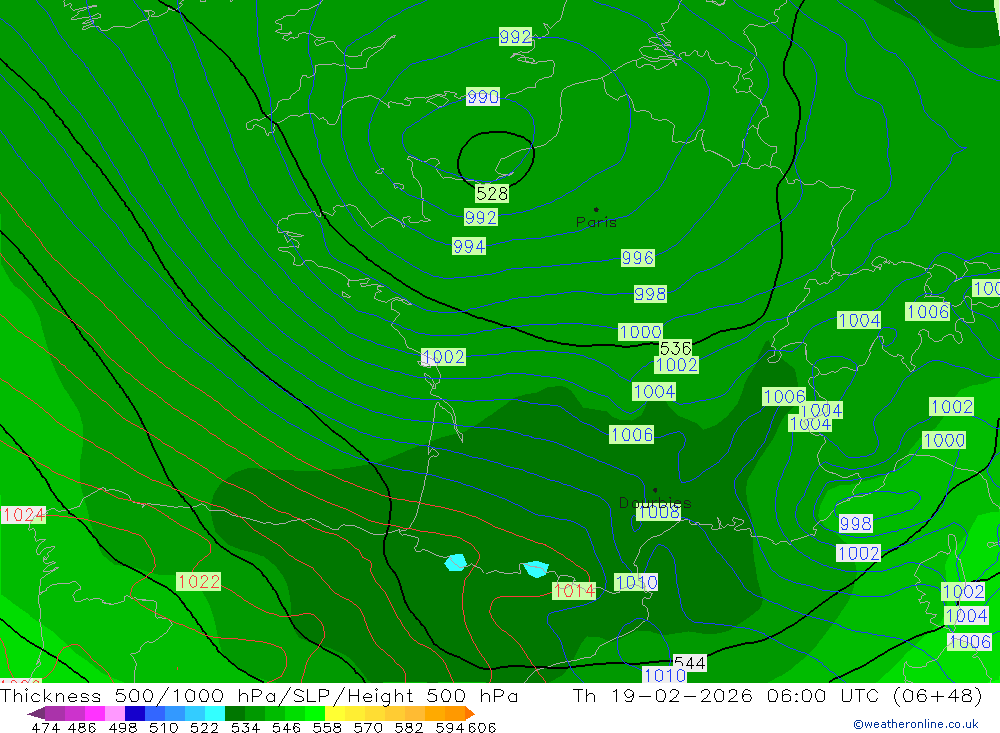Screen dimensions: 1000x733
Task: Click the Paris city dot marker
Action: [596, 209]
